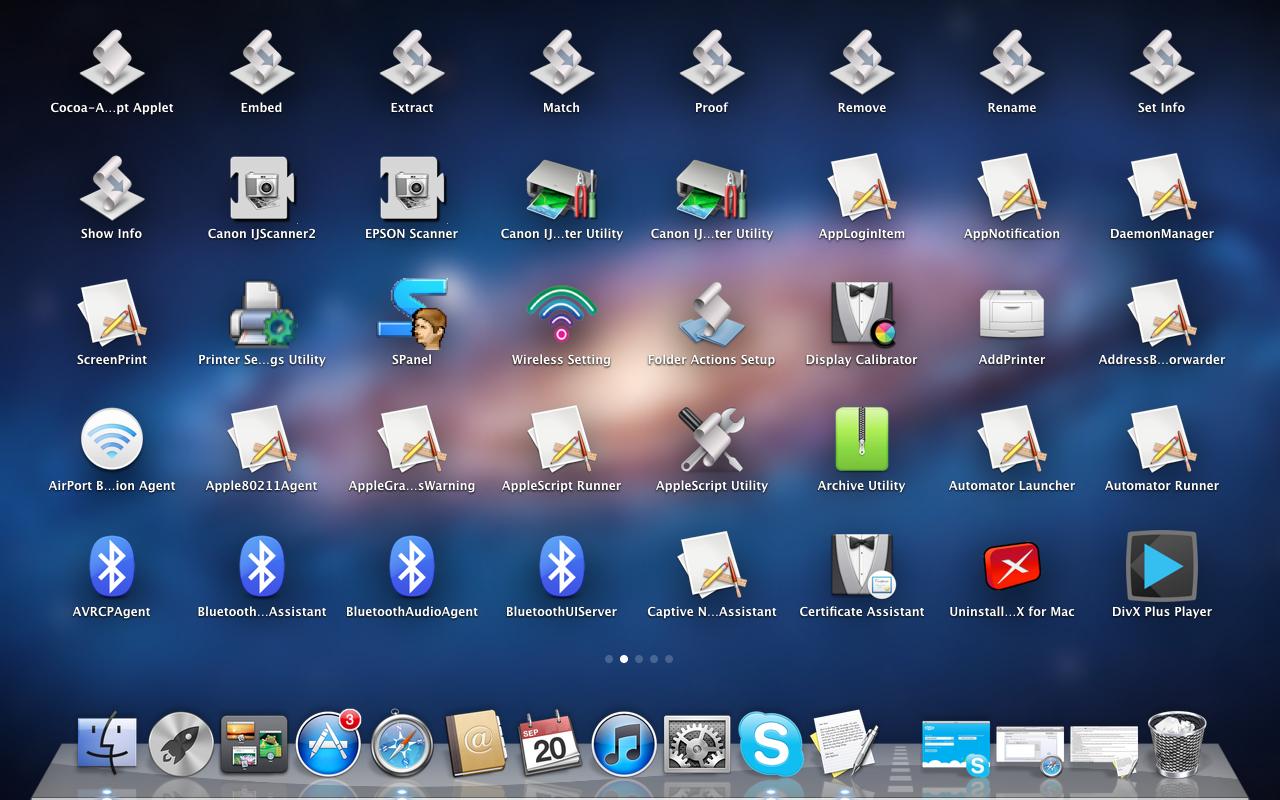1280x800 pixels.
Task: Open AddPrinter app
Action: pyautogui.click(x=1012, y=314)
